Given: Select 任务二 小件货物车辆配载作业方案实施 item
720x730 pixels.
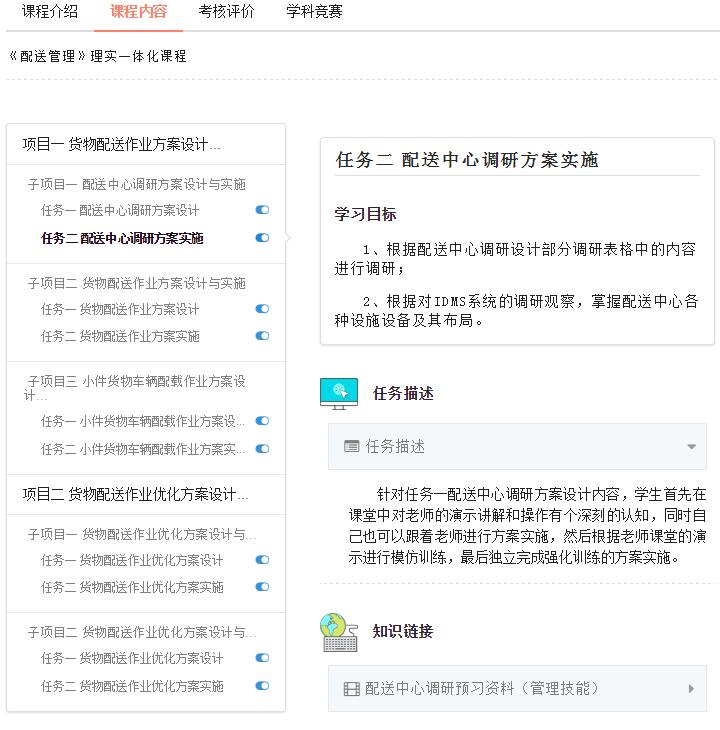Looking at the screenshot, I should pos(142,449).
